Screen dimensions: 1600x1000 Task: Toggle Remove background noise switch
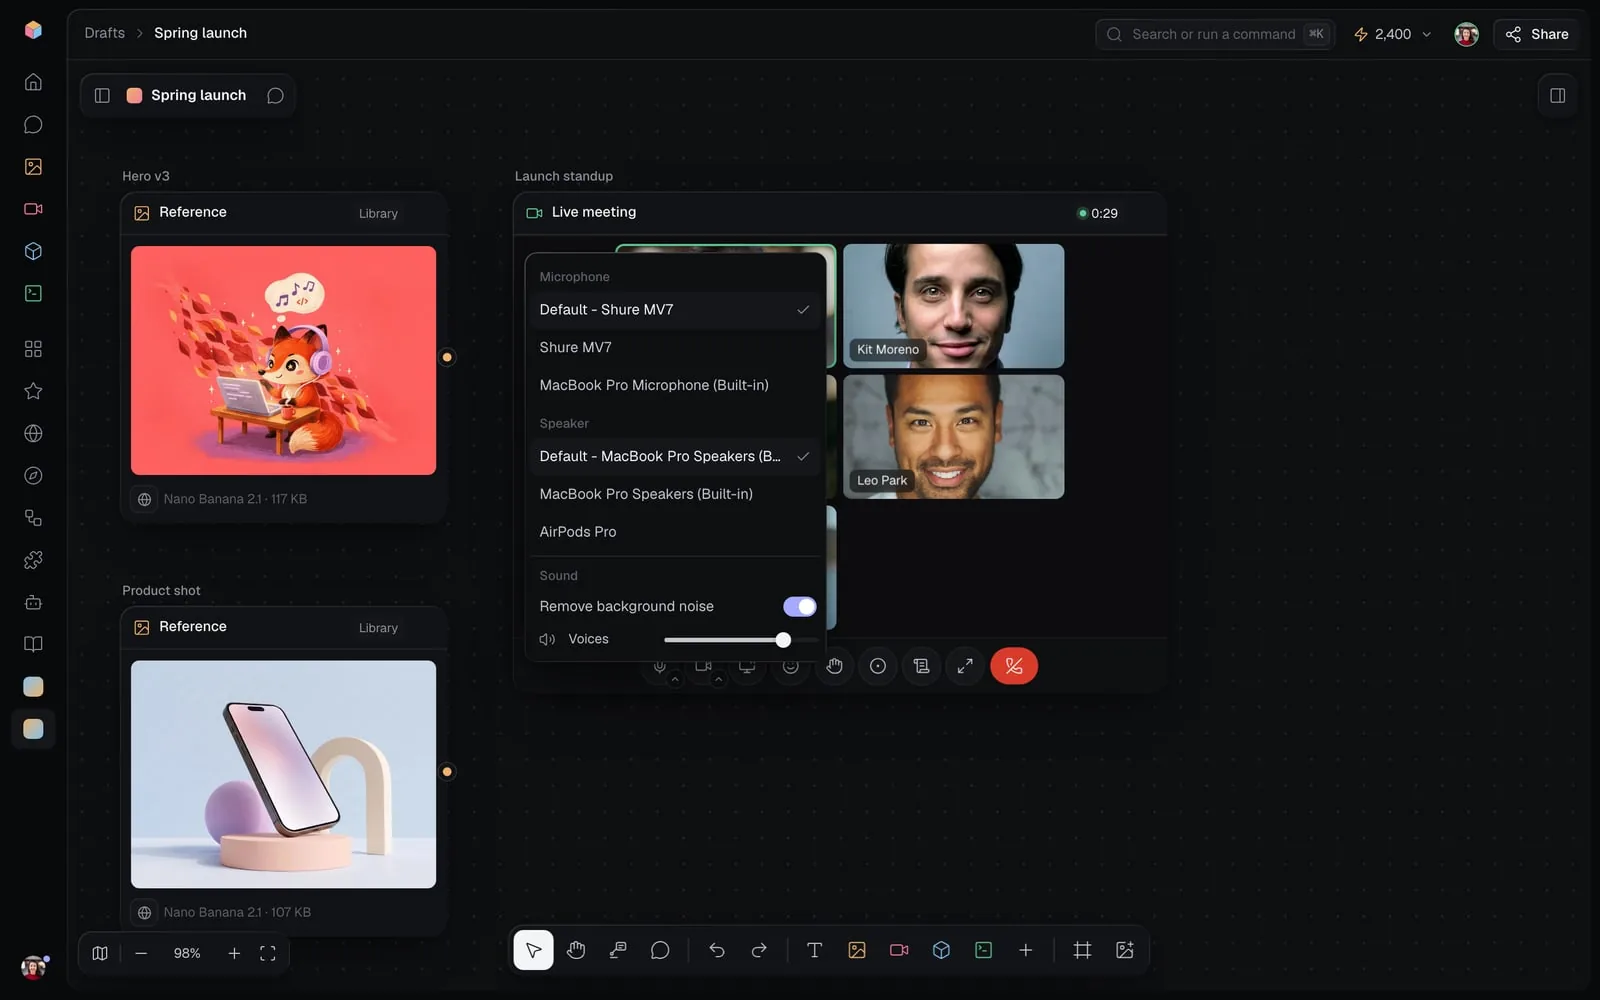799,606
